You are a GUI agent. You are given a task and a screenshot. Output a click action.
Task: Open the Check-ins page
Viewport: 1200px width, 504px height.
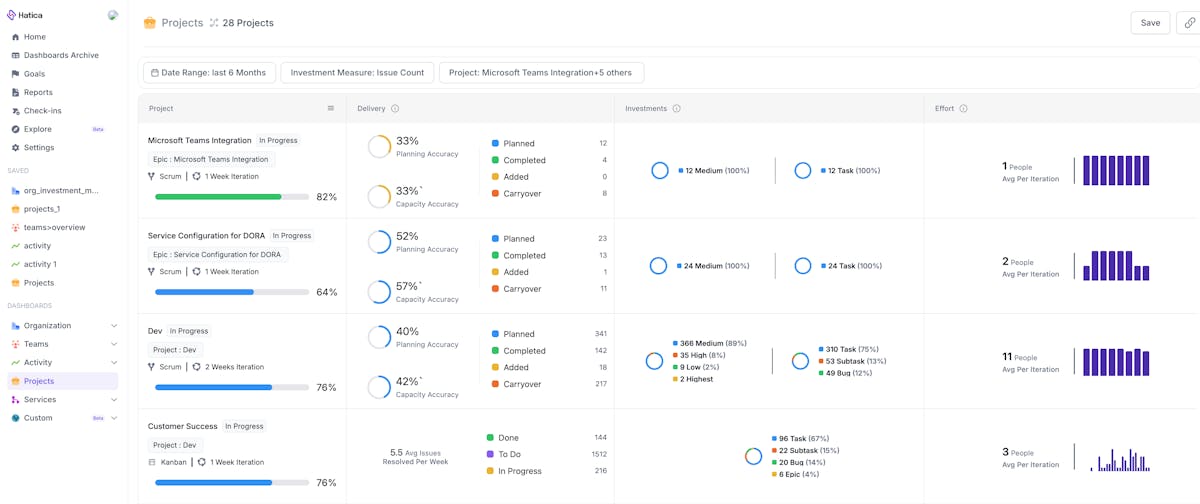tap(42, 111)
